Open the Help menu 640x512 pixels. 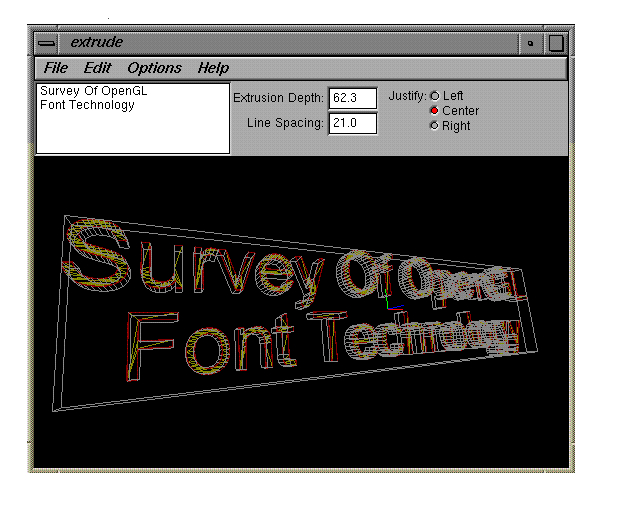[213, 68]
